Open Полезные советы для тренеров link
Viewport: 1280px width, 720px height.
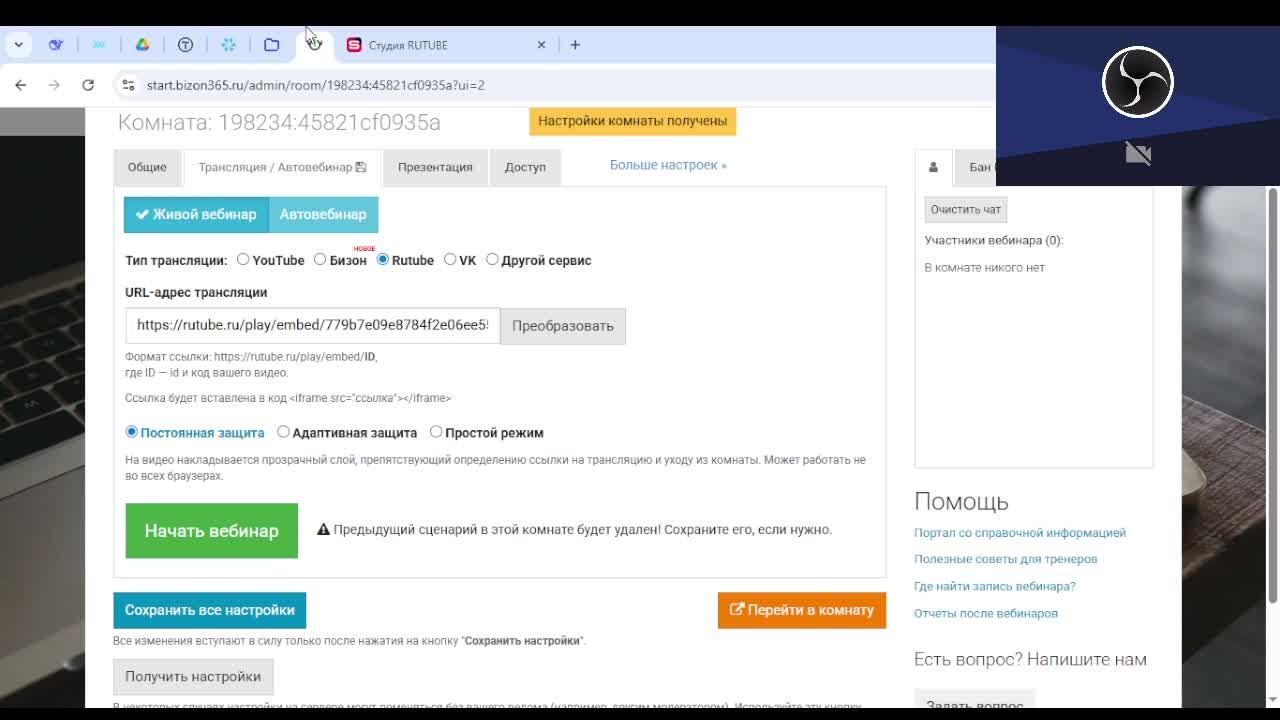1006,559
